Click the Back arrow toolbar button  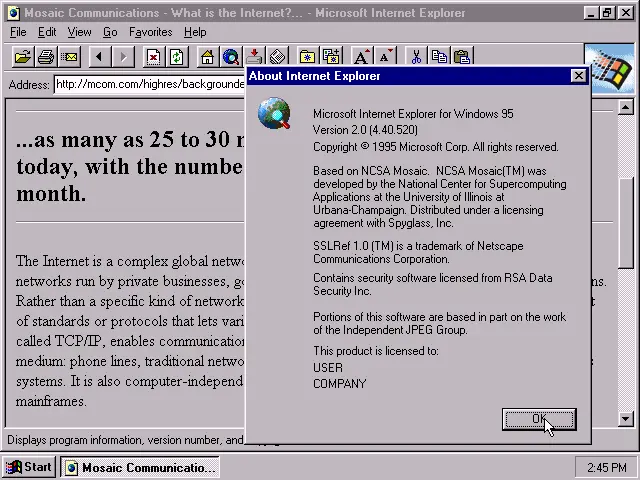pyautogui.click(x=100, y=56)
